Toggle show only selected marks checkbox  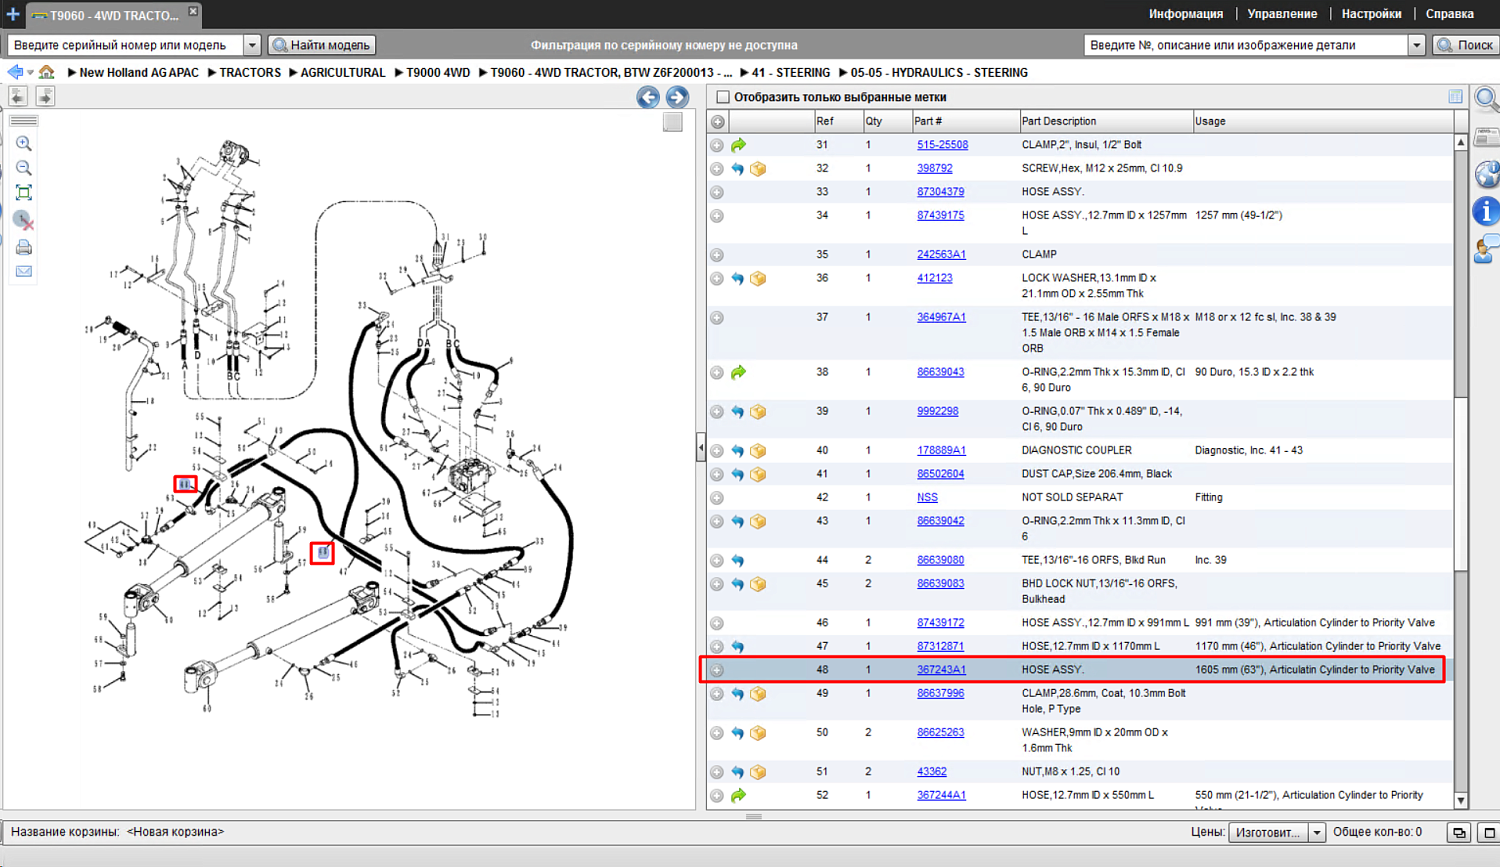[x=723, y=97]
